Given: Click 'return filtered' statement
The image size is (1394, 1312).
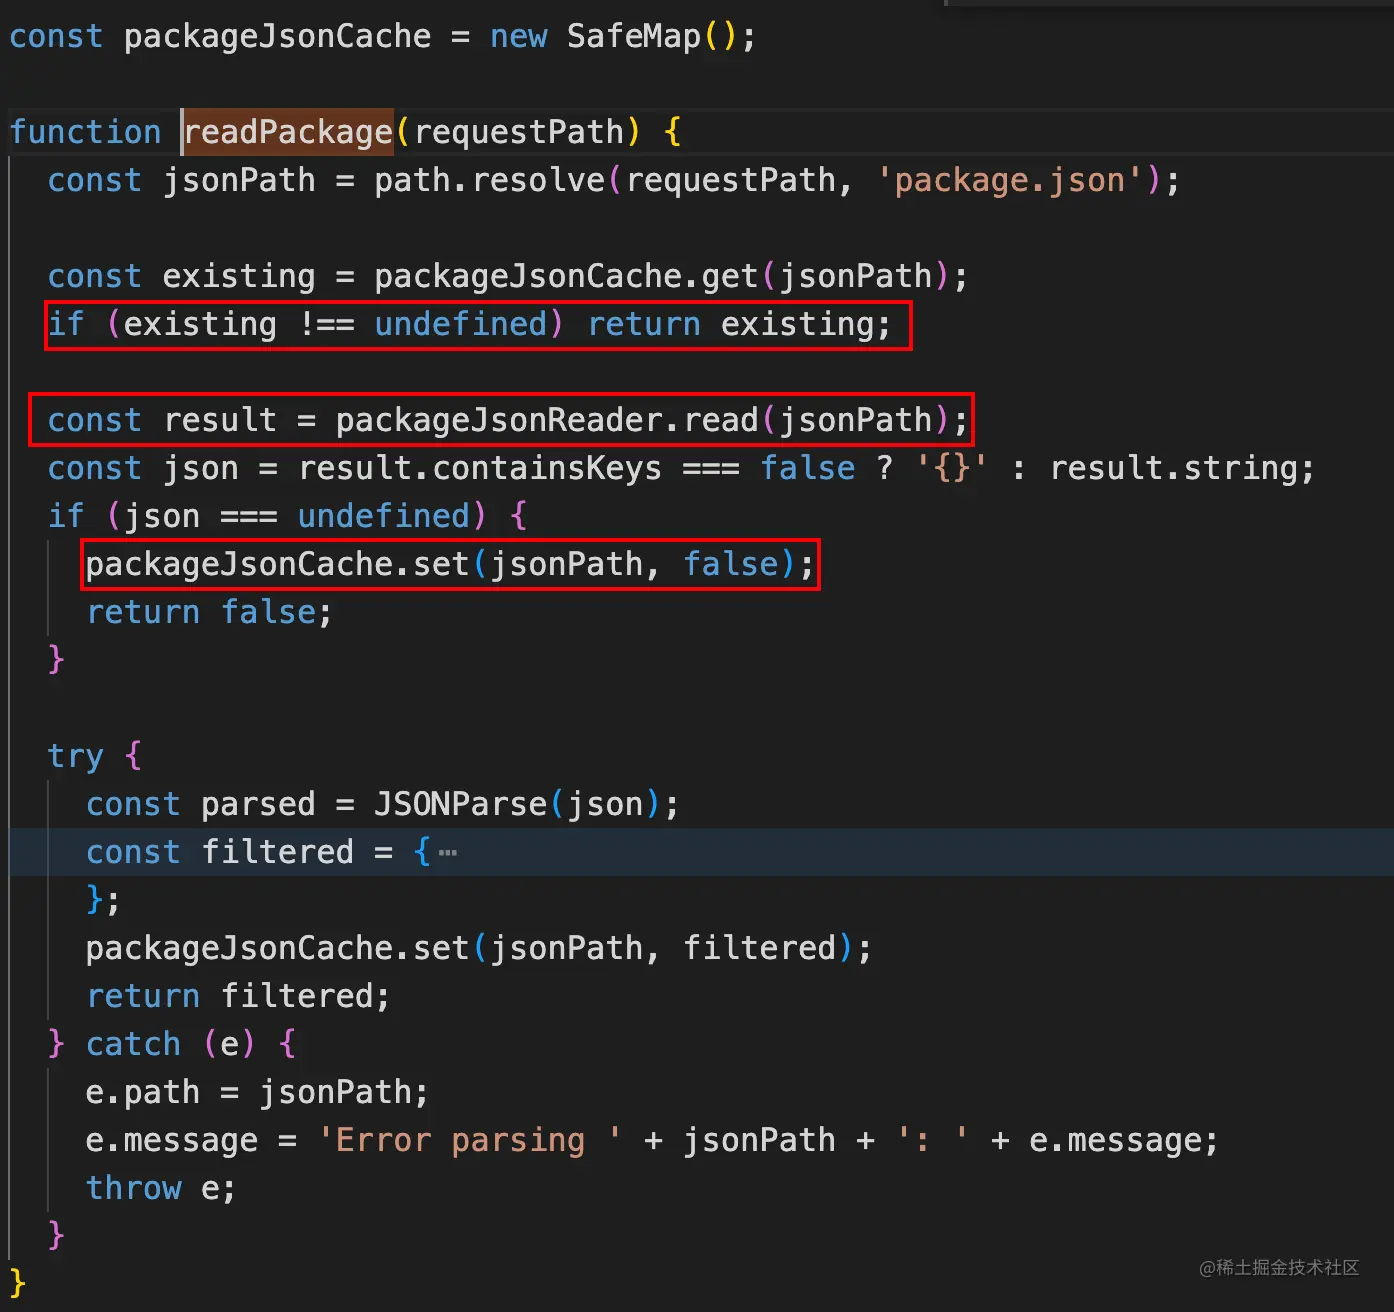Looking at the screenshot, I should [x=237, y=997].
